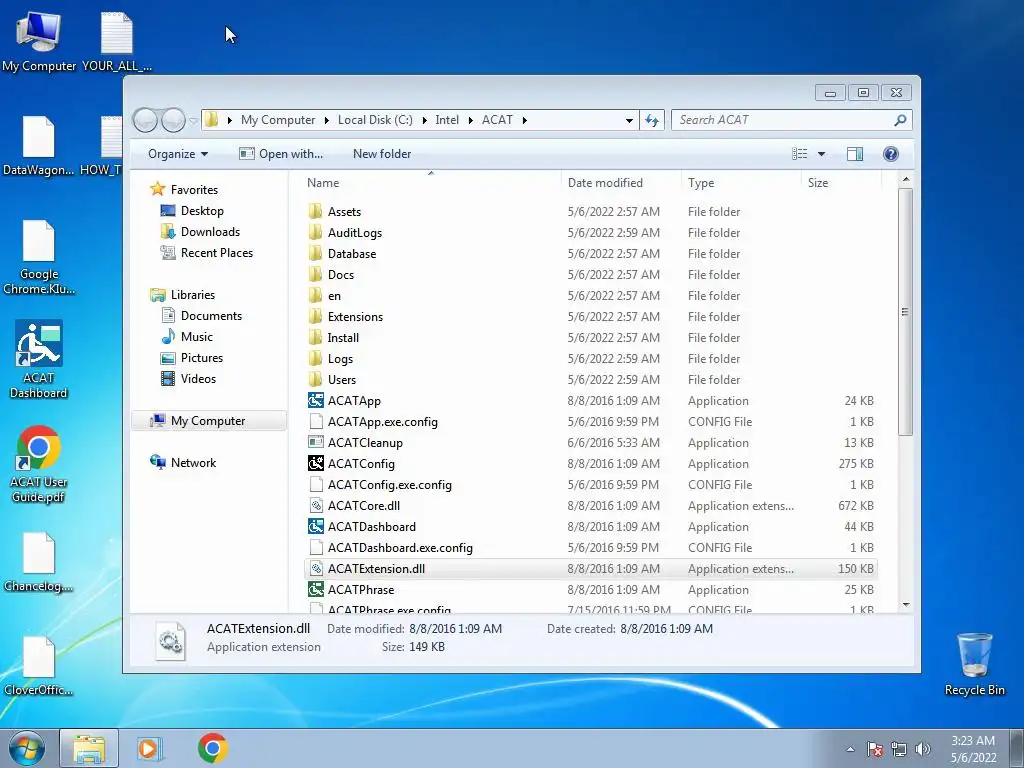Click the Explorer Help question mark icon

(x=890, y=153)
